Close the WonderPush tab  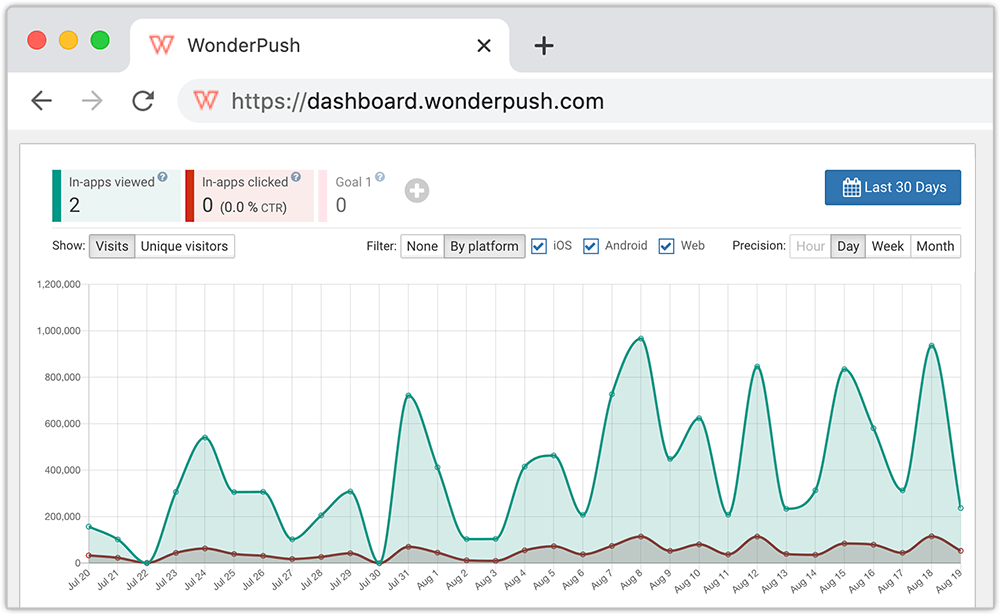coord(484,46)
